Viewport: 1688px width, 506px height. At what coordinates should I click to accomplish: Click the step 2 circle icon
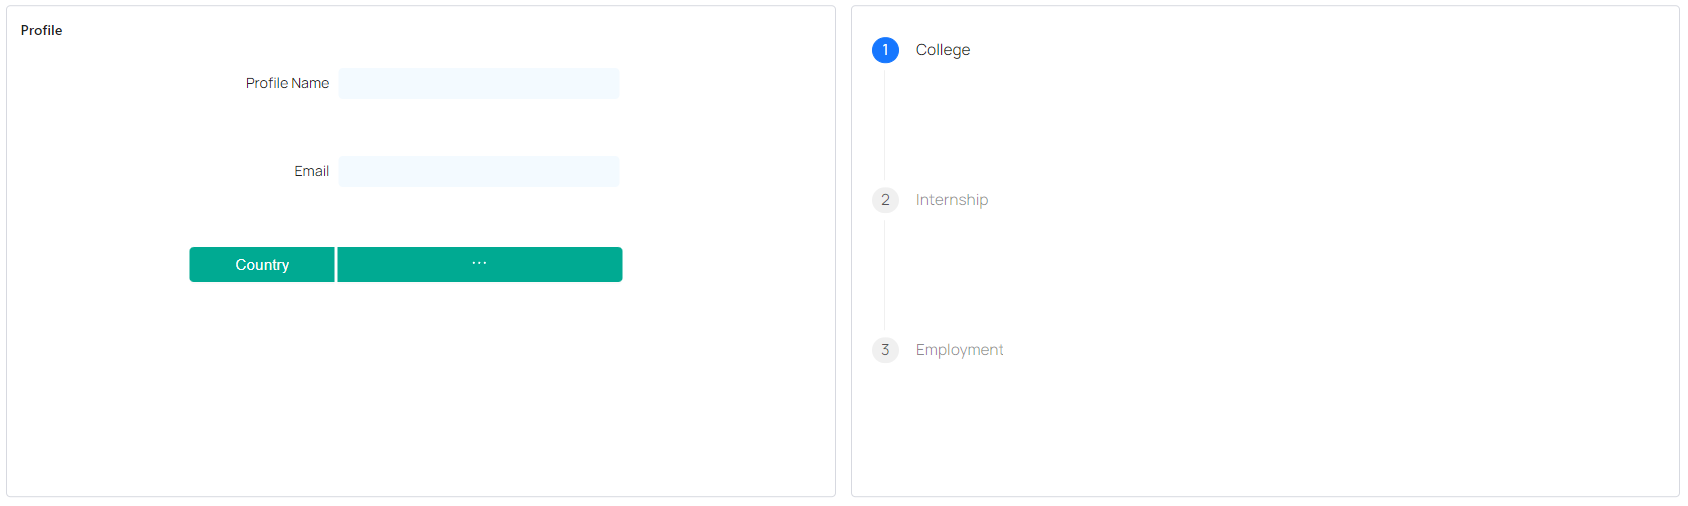point(885,200)
